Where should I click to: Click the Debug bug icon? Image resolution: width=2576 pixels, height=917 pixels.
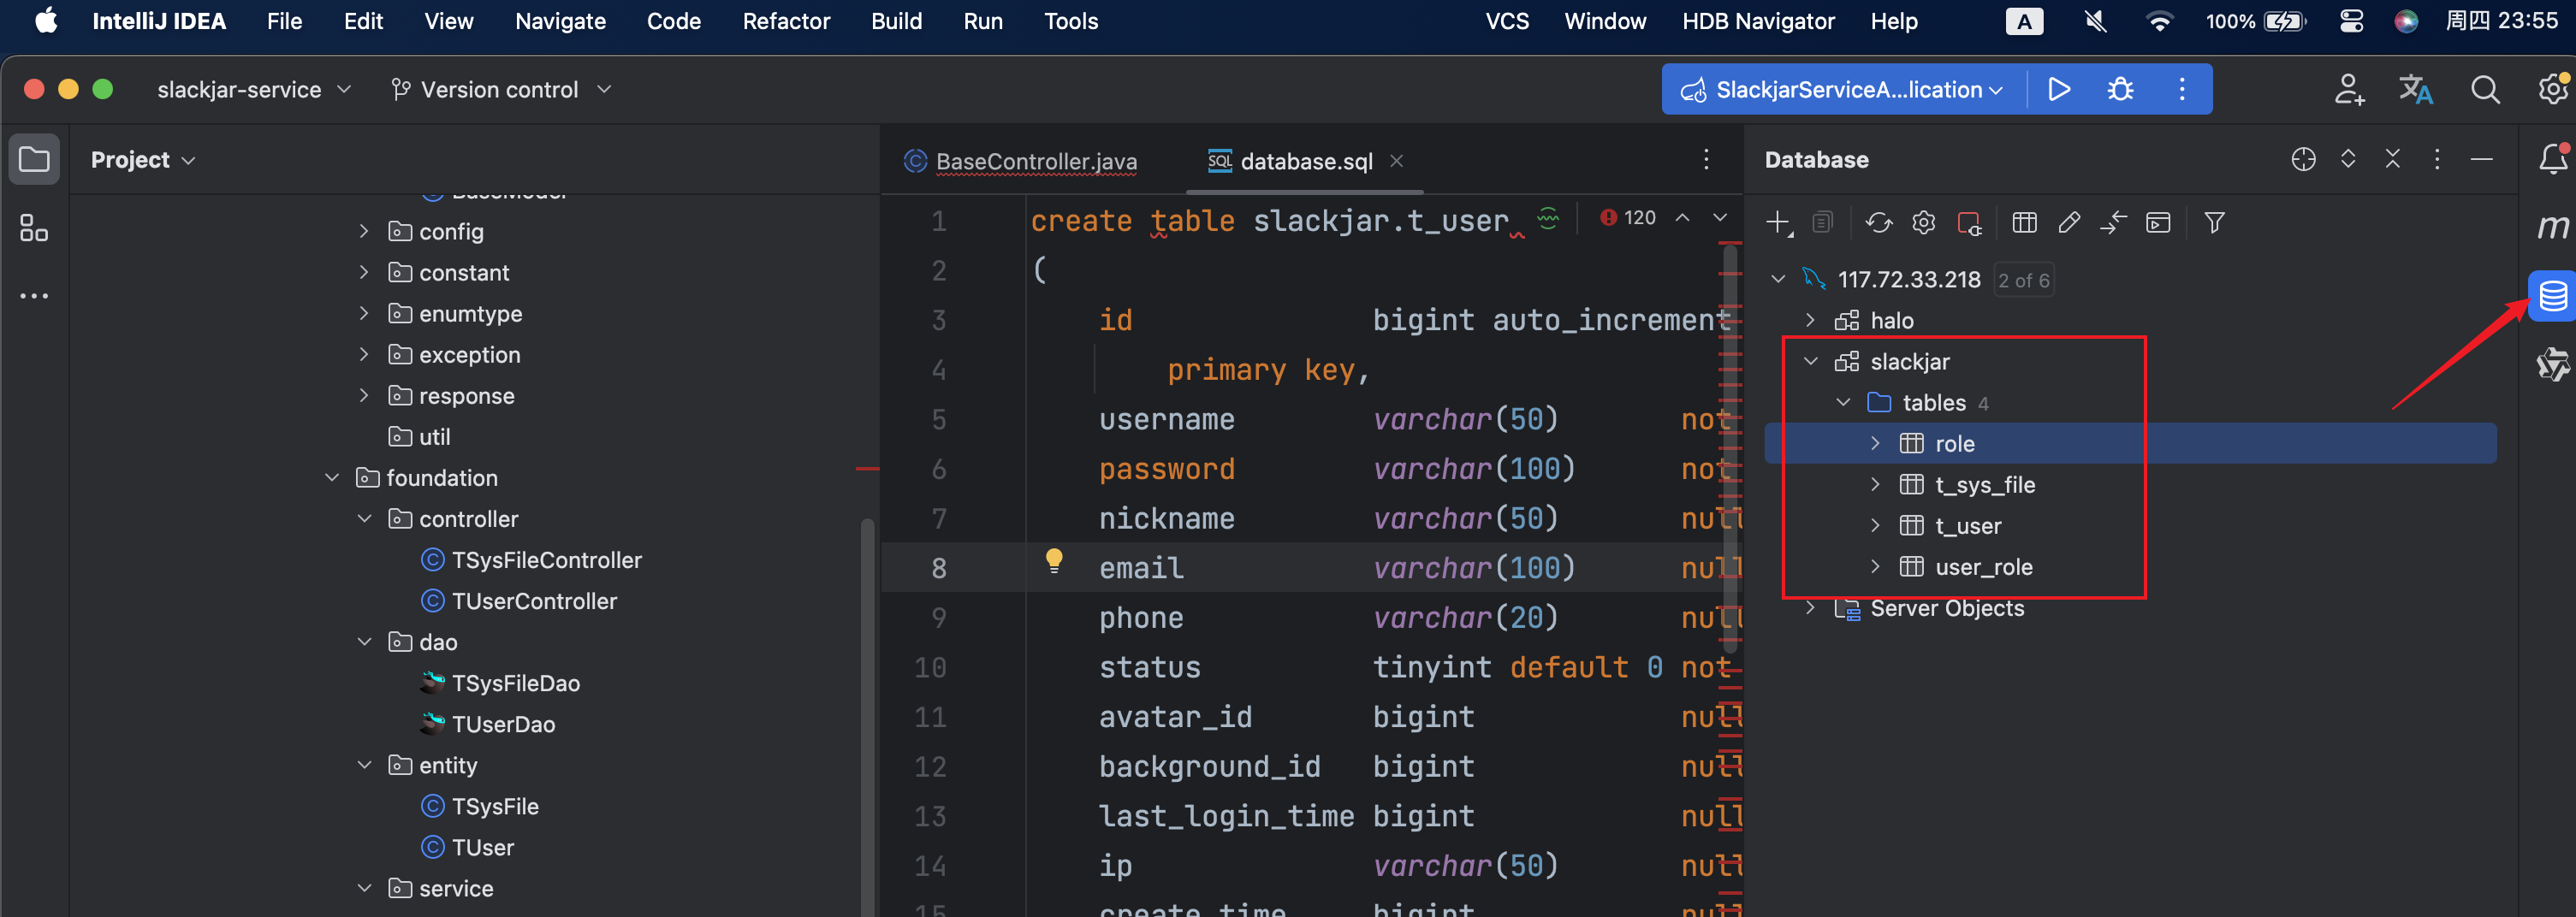click(2119, 90)
